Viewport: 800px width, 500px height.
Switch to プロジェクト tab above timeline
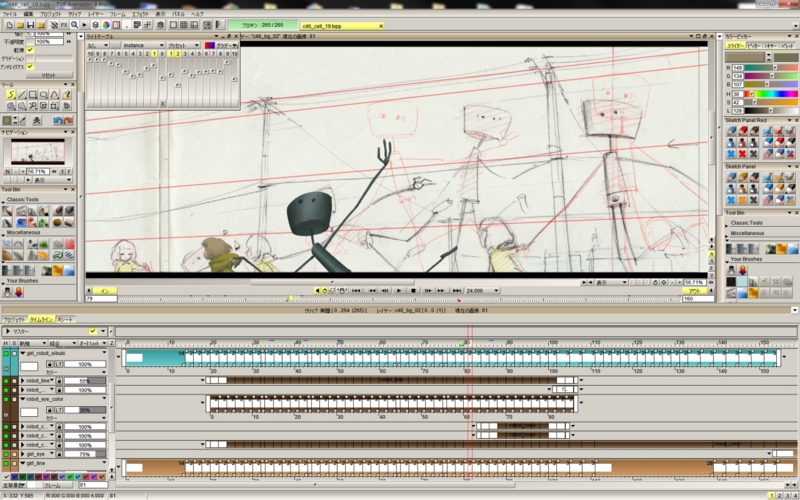pos(14,319)
